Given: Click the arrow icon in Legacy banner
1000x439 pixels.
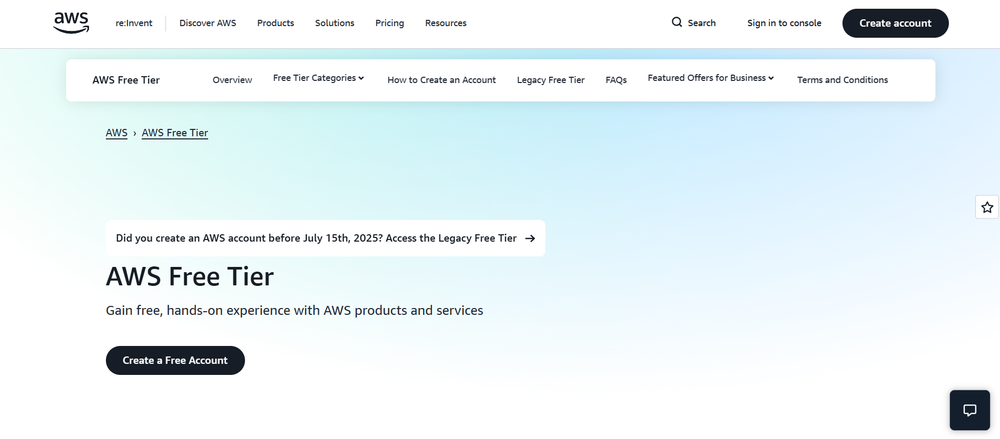Looking at the screenshot, I should [530, 238].
